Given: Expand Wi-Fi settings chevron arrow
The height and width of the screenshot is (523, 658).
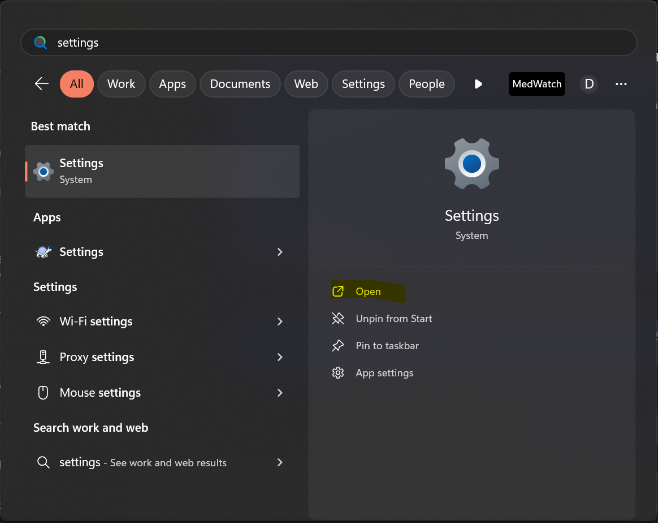Looking at the screenshot, I should coord(280,322).
